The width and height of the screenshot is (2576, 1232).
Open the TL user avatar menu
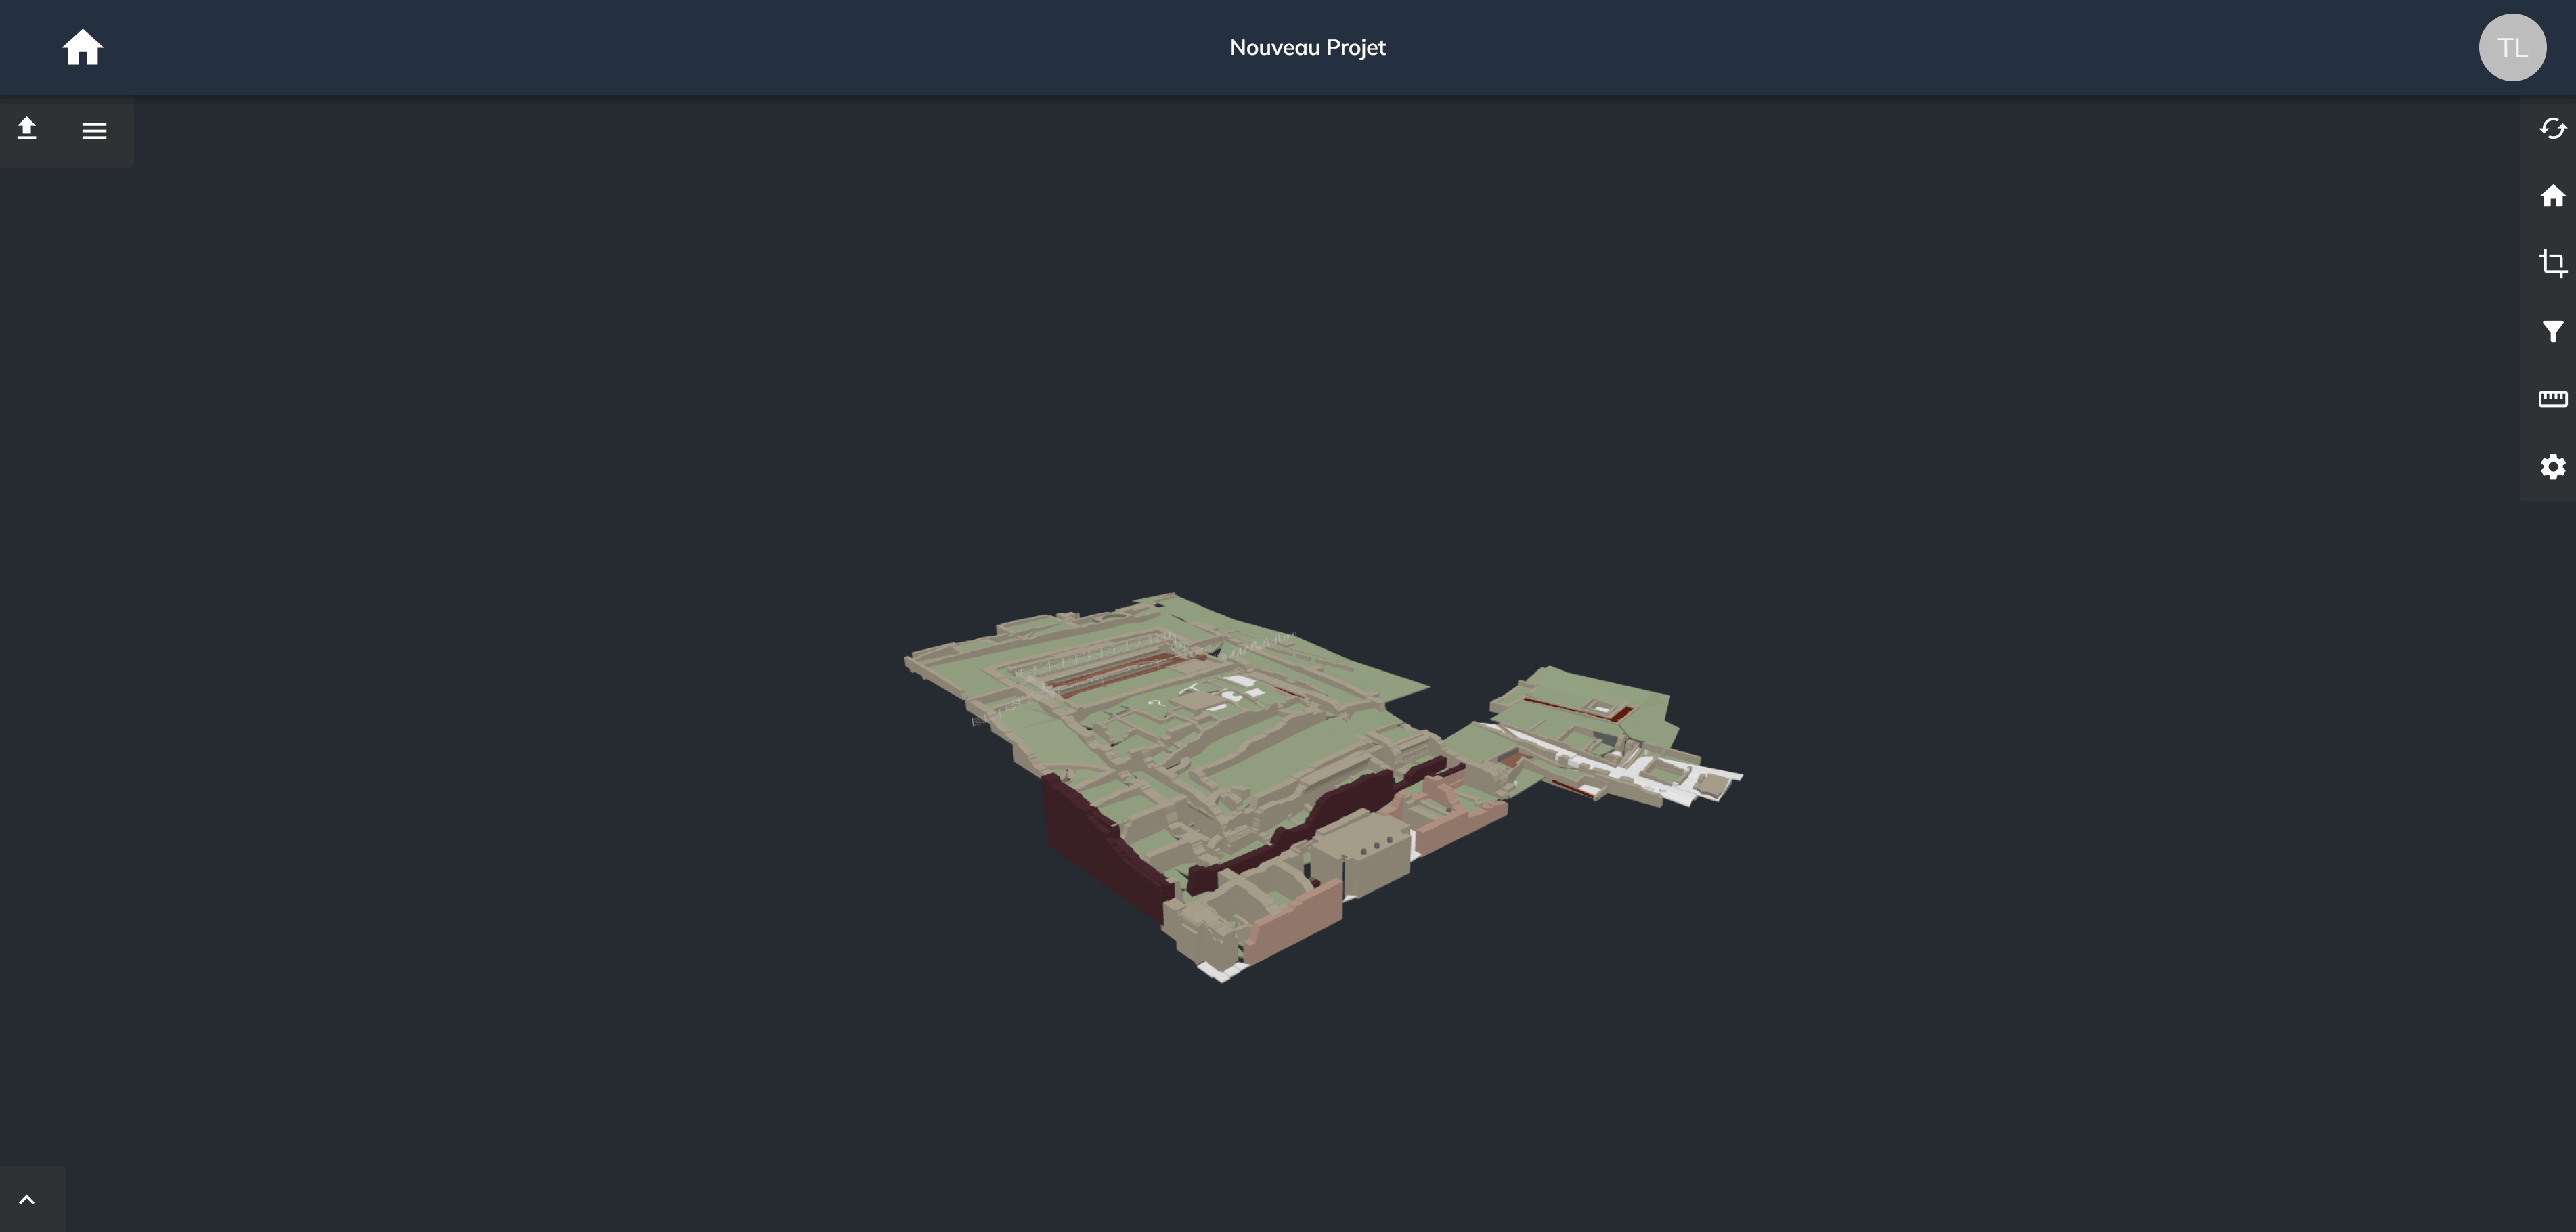[2512, 47]
